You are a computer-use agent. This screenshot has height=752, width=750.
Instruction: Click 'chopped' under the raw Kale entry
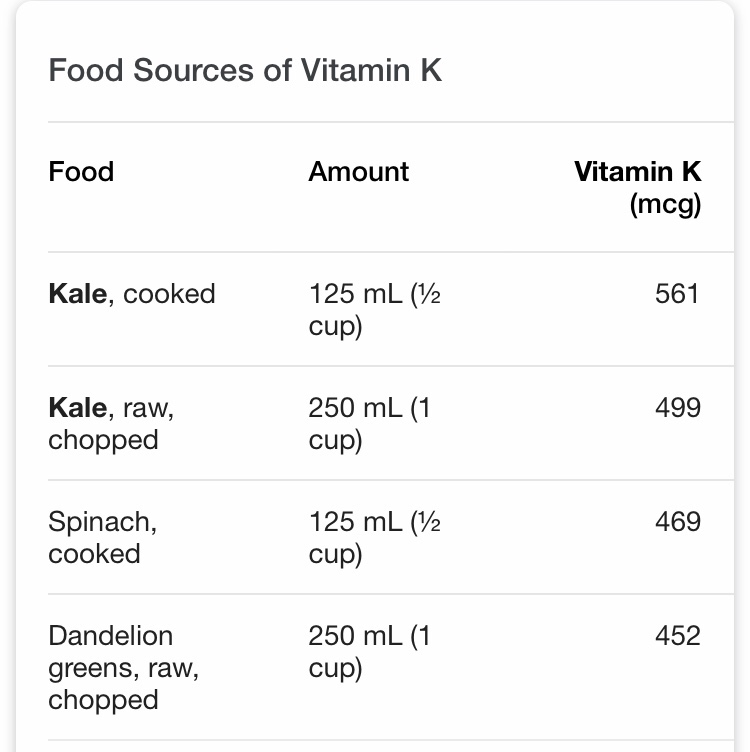103,440
